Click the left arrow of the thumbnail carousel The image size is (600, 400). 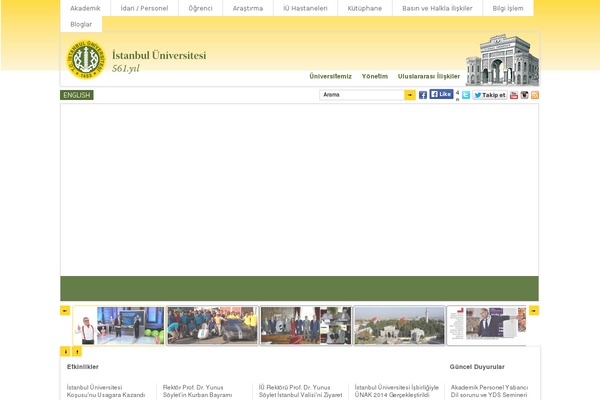pos(65,310)
